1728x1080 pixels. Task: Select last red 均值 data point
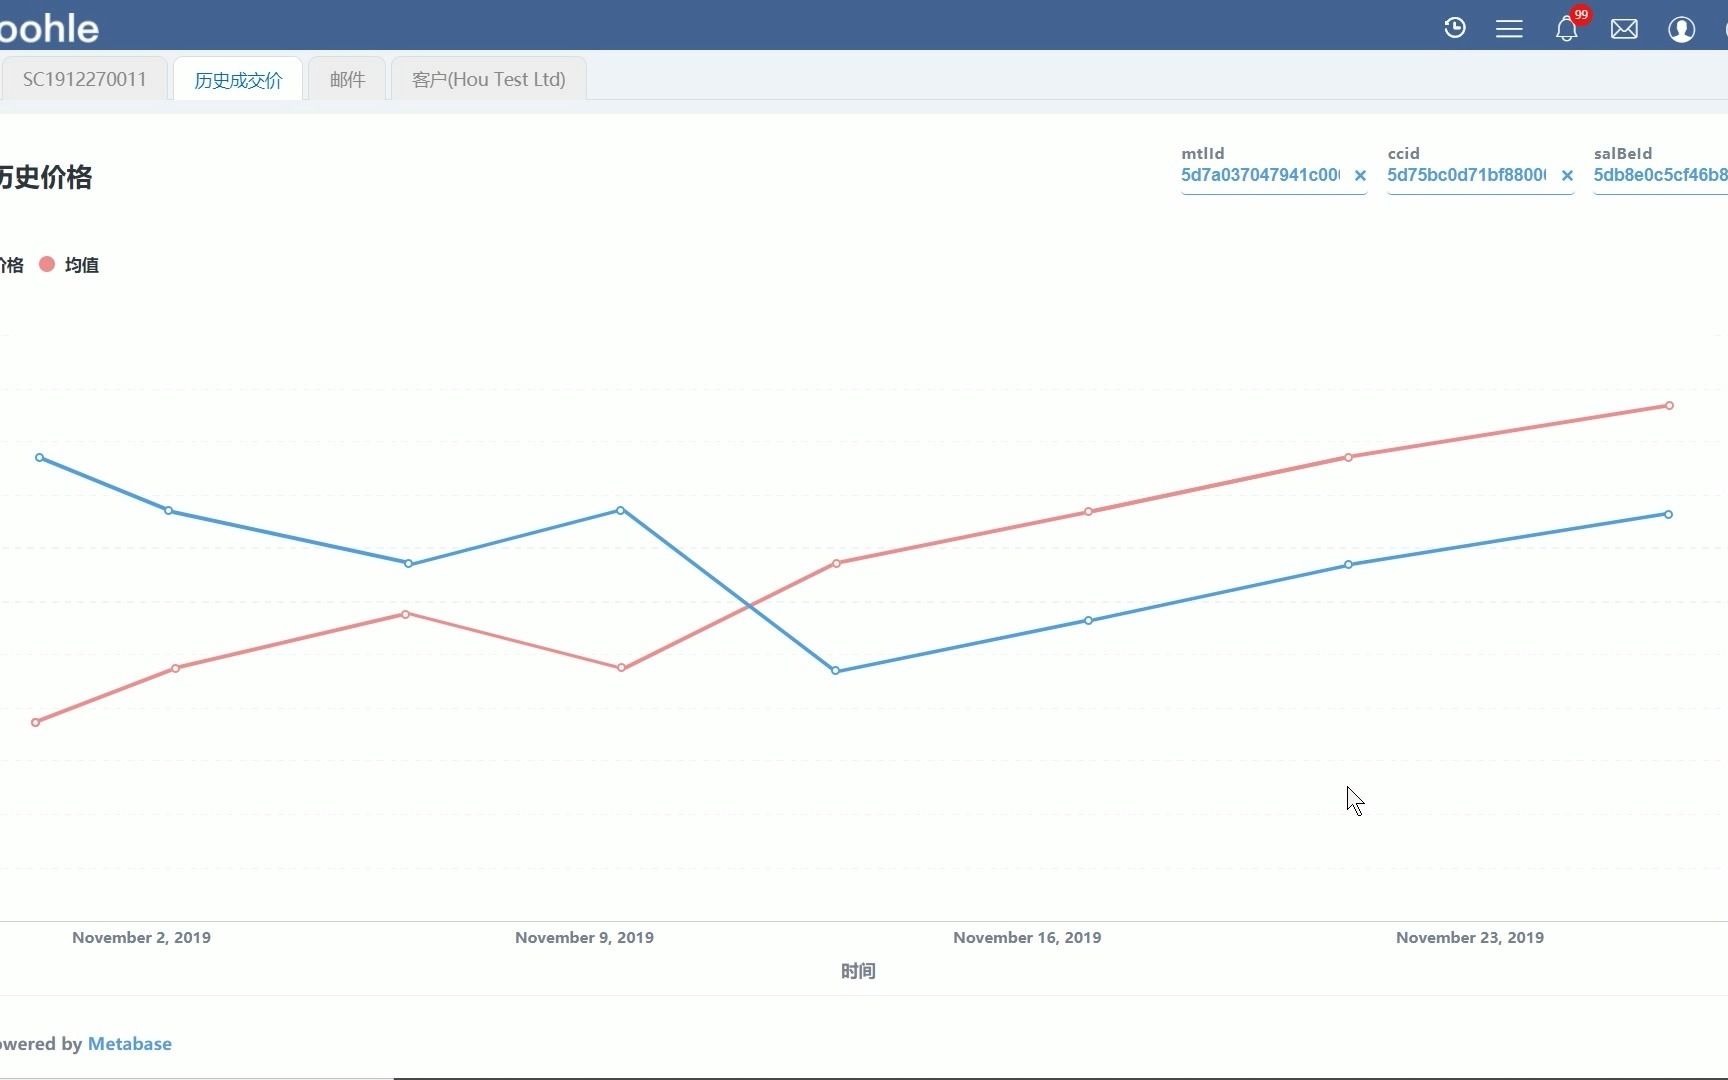[1669, 406]
